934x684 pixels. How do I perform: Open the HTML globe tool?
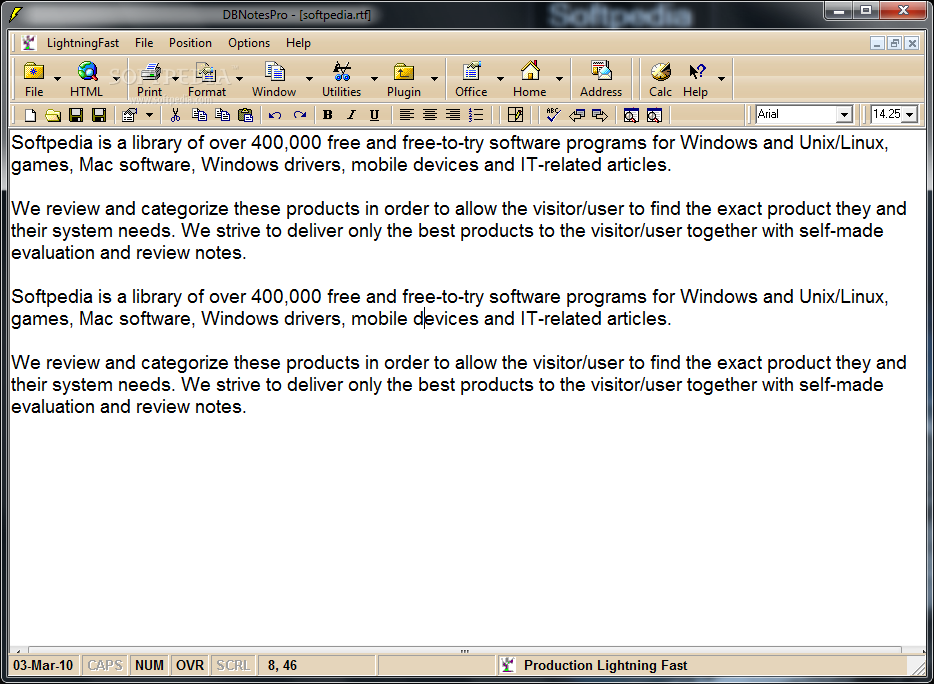tap(87, 72)
